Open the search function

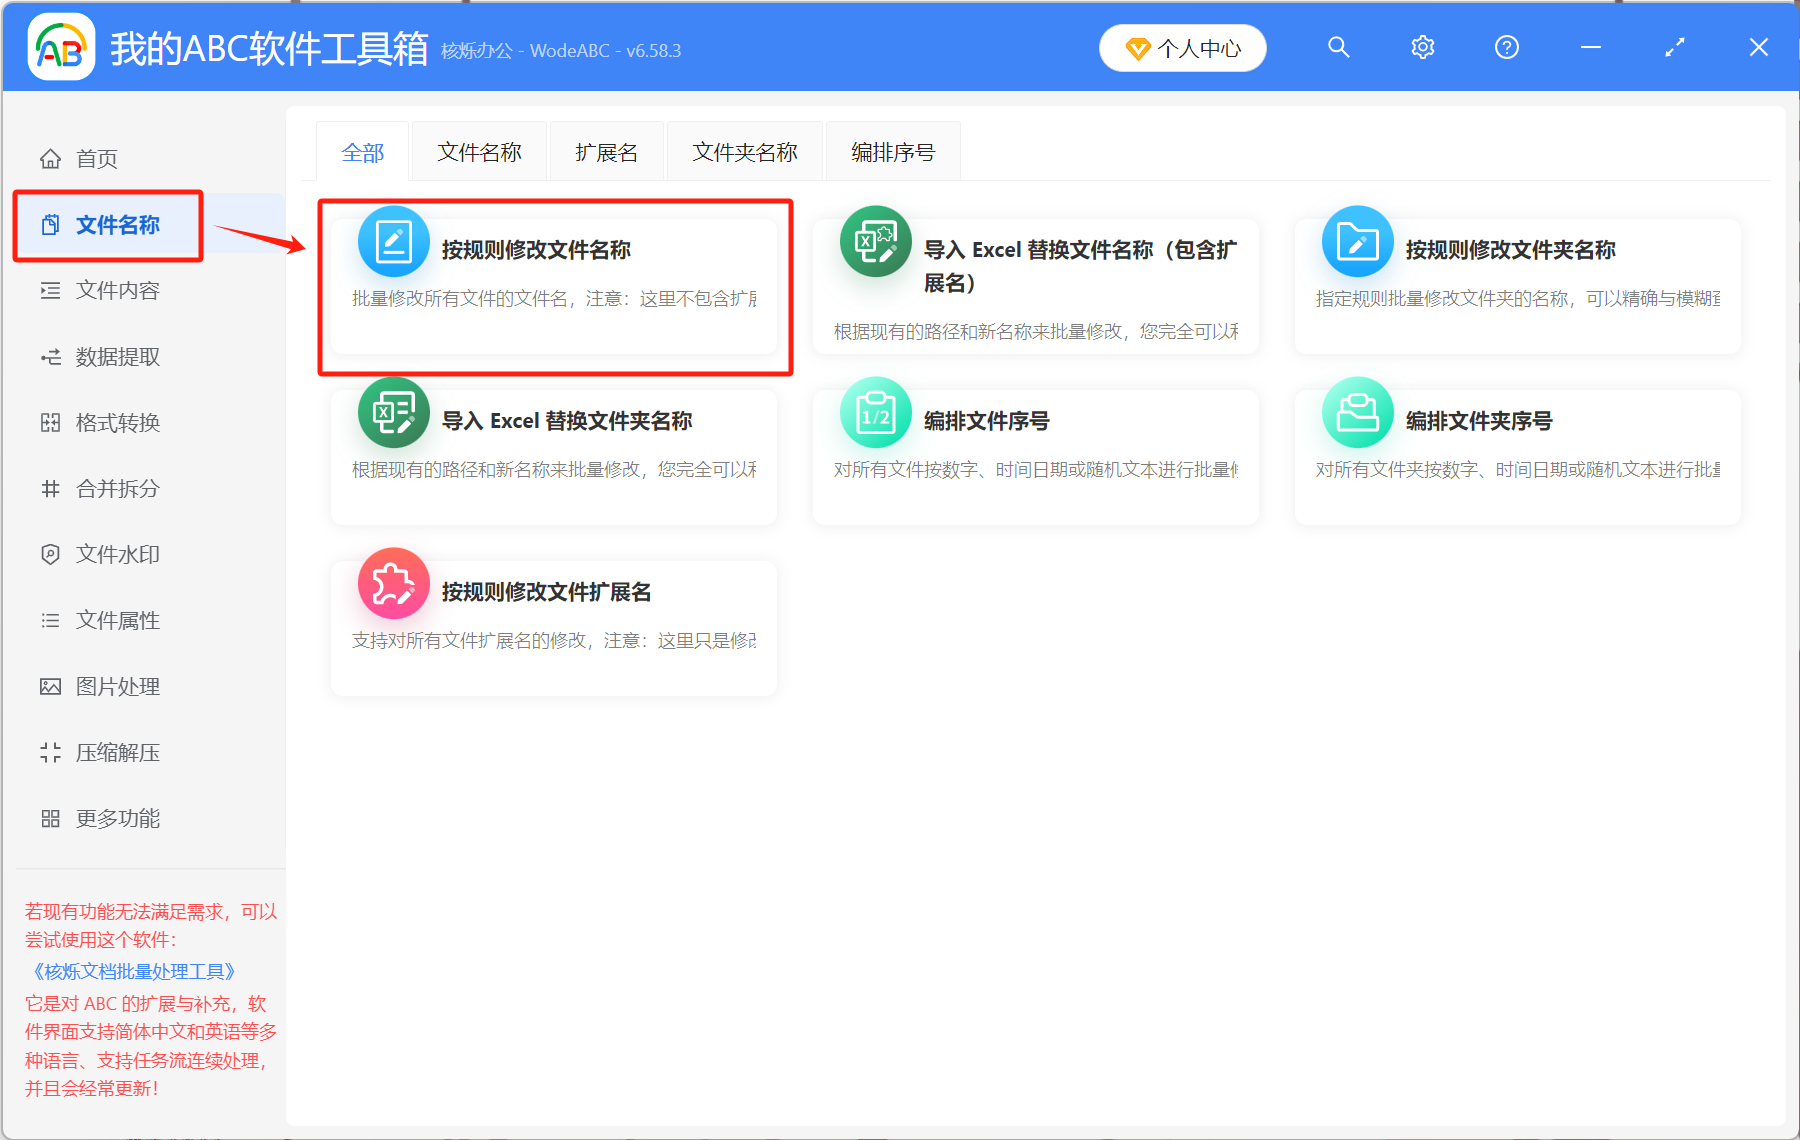[x=1338, y=47]
